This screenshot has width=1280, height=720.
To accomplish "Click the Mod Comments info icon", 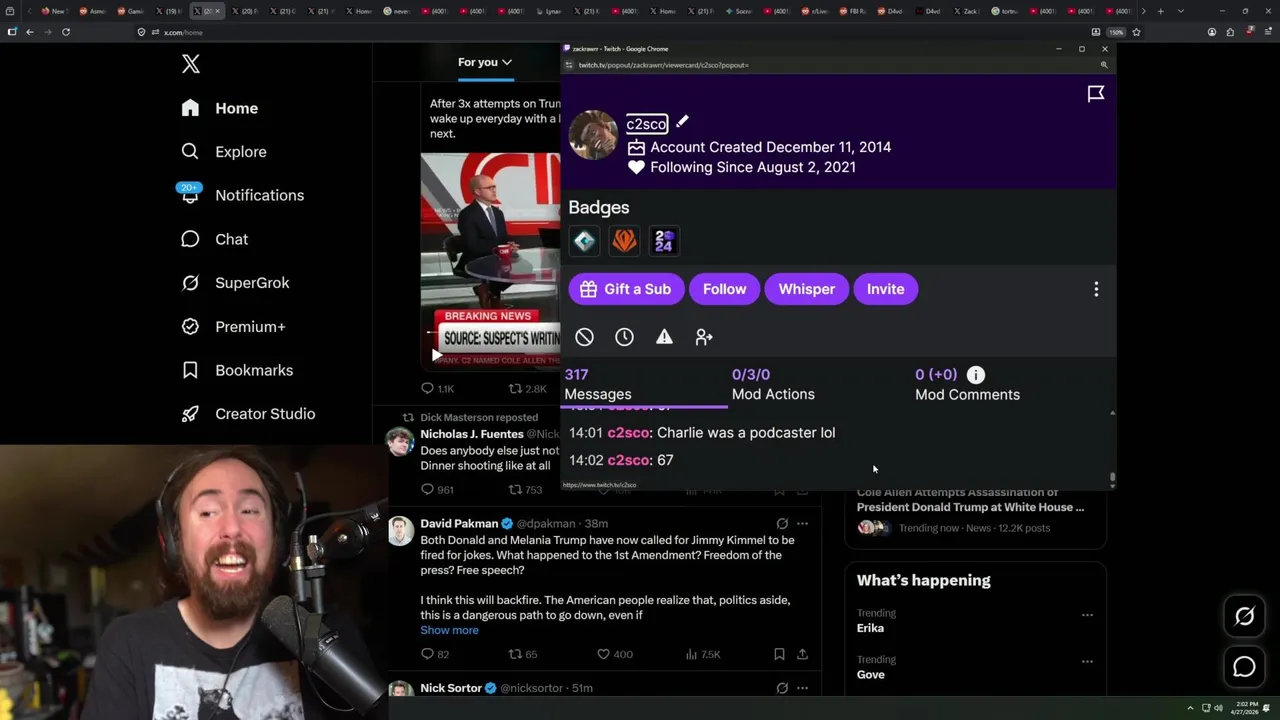I will tap(976, 375).
